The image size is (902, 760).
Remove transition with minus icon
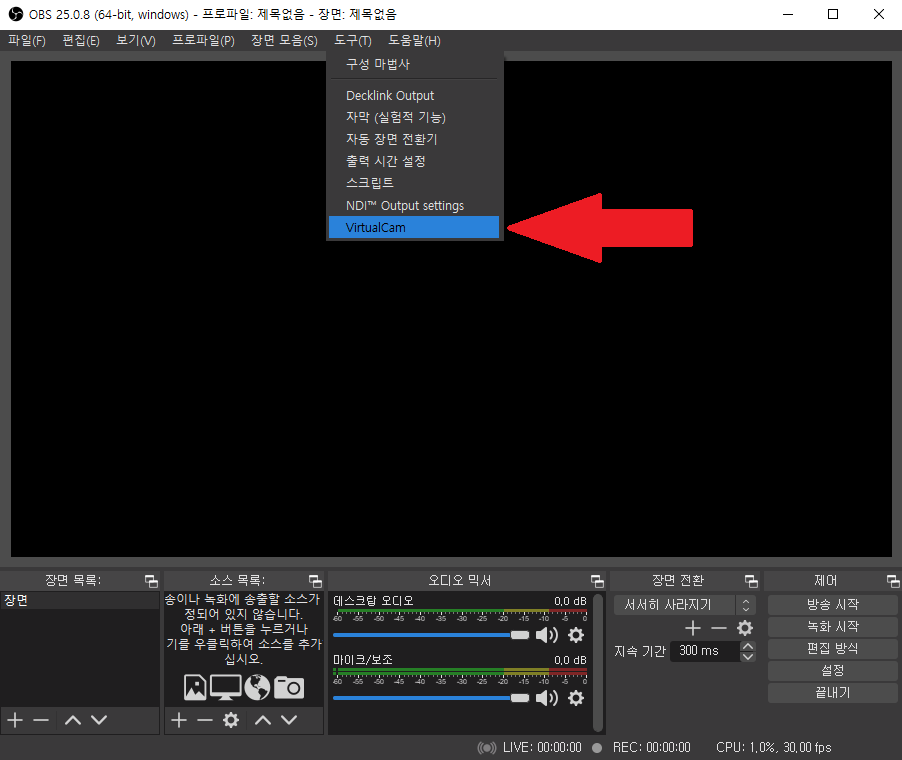[718, 628]
